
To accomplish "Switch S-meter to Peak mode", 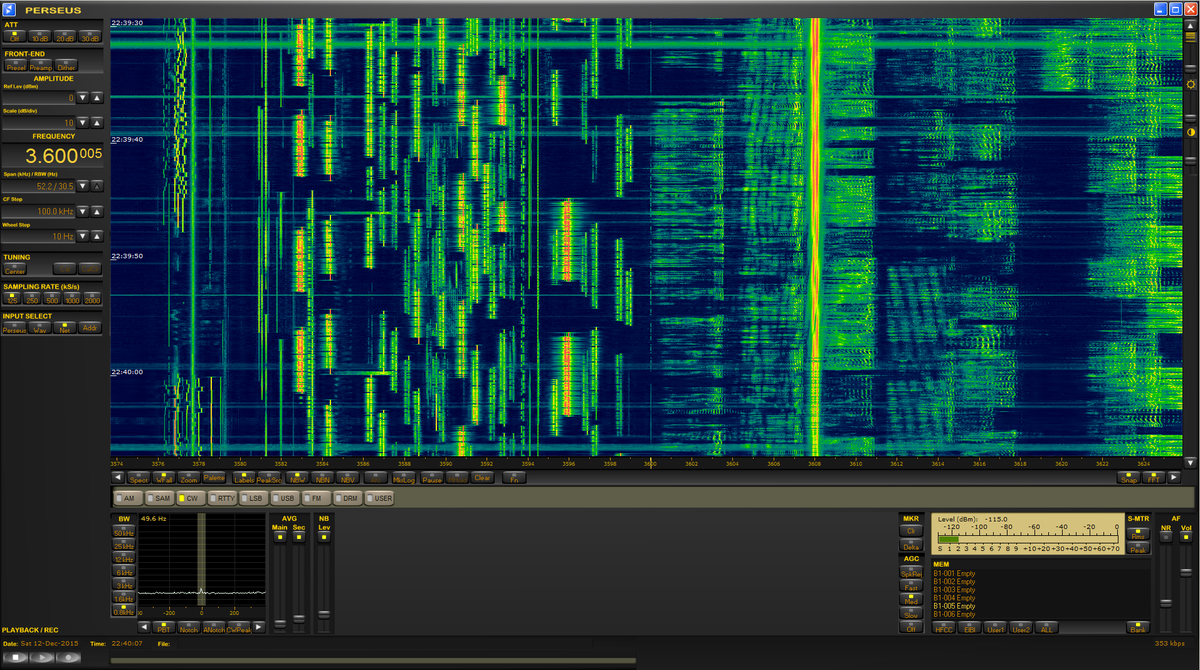I will coord(1138,549).
